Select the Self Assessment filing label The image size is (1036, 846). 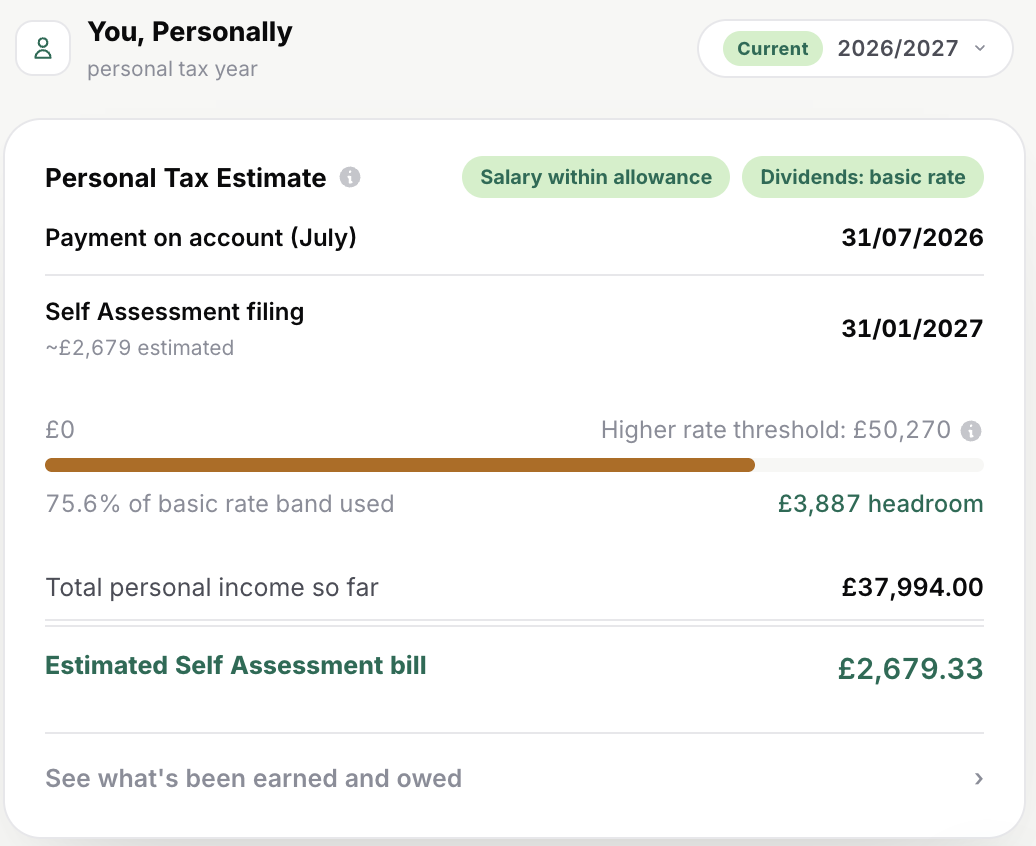[x=174, y=311]
